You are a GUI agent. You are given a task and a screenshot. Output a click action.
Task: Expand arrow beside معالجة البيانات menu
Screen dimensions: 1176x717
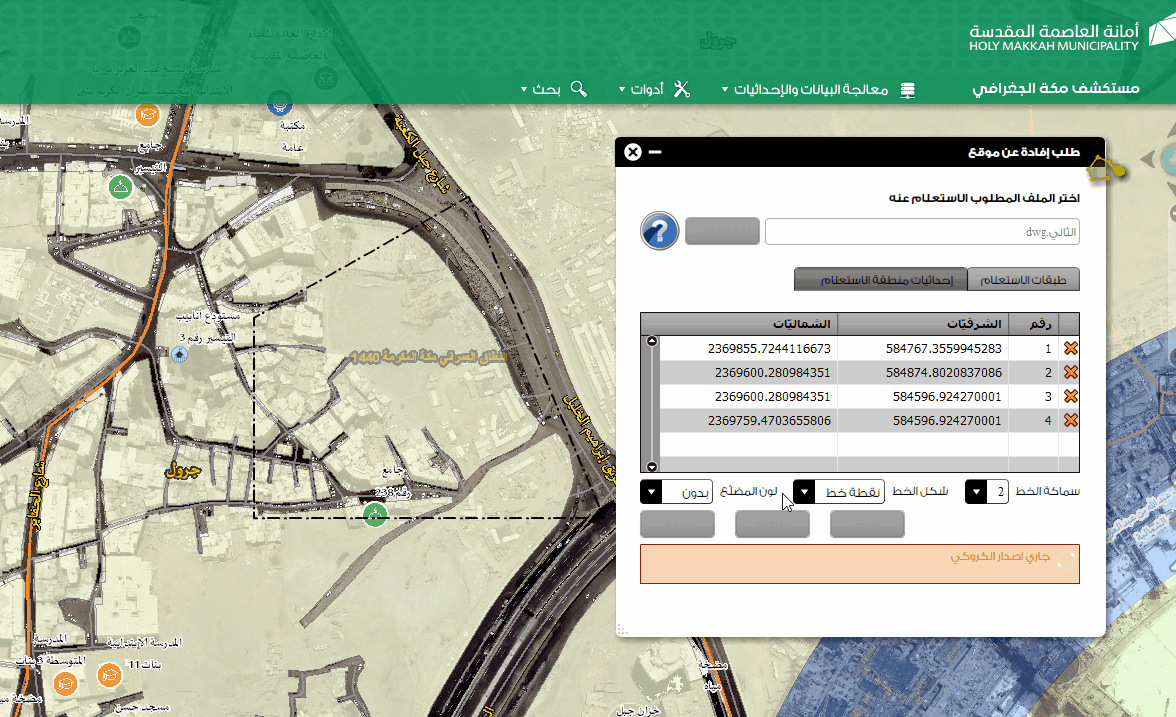click(724, 89)
